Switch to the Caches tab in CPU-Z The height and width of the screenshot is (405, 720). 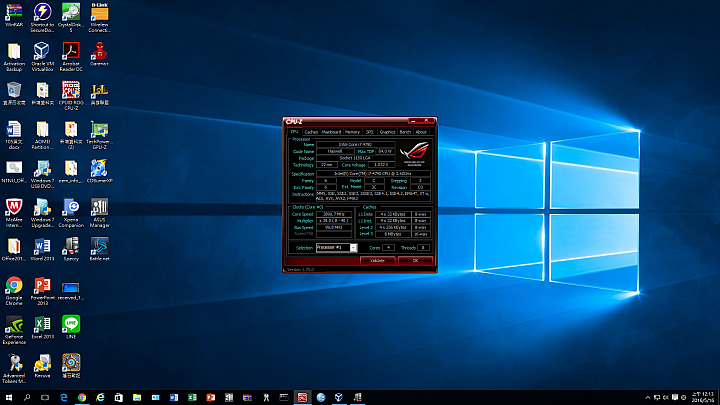311,131
